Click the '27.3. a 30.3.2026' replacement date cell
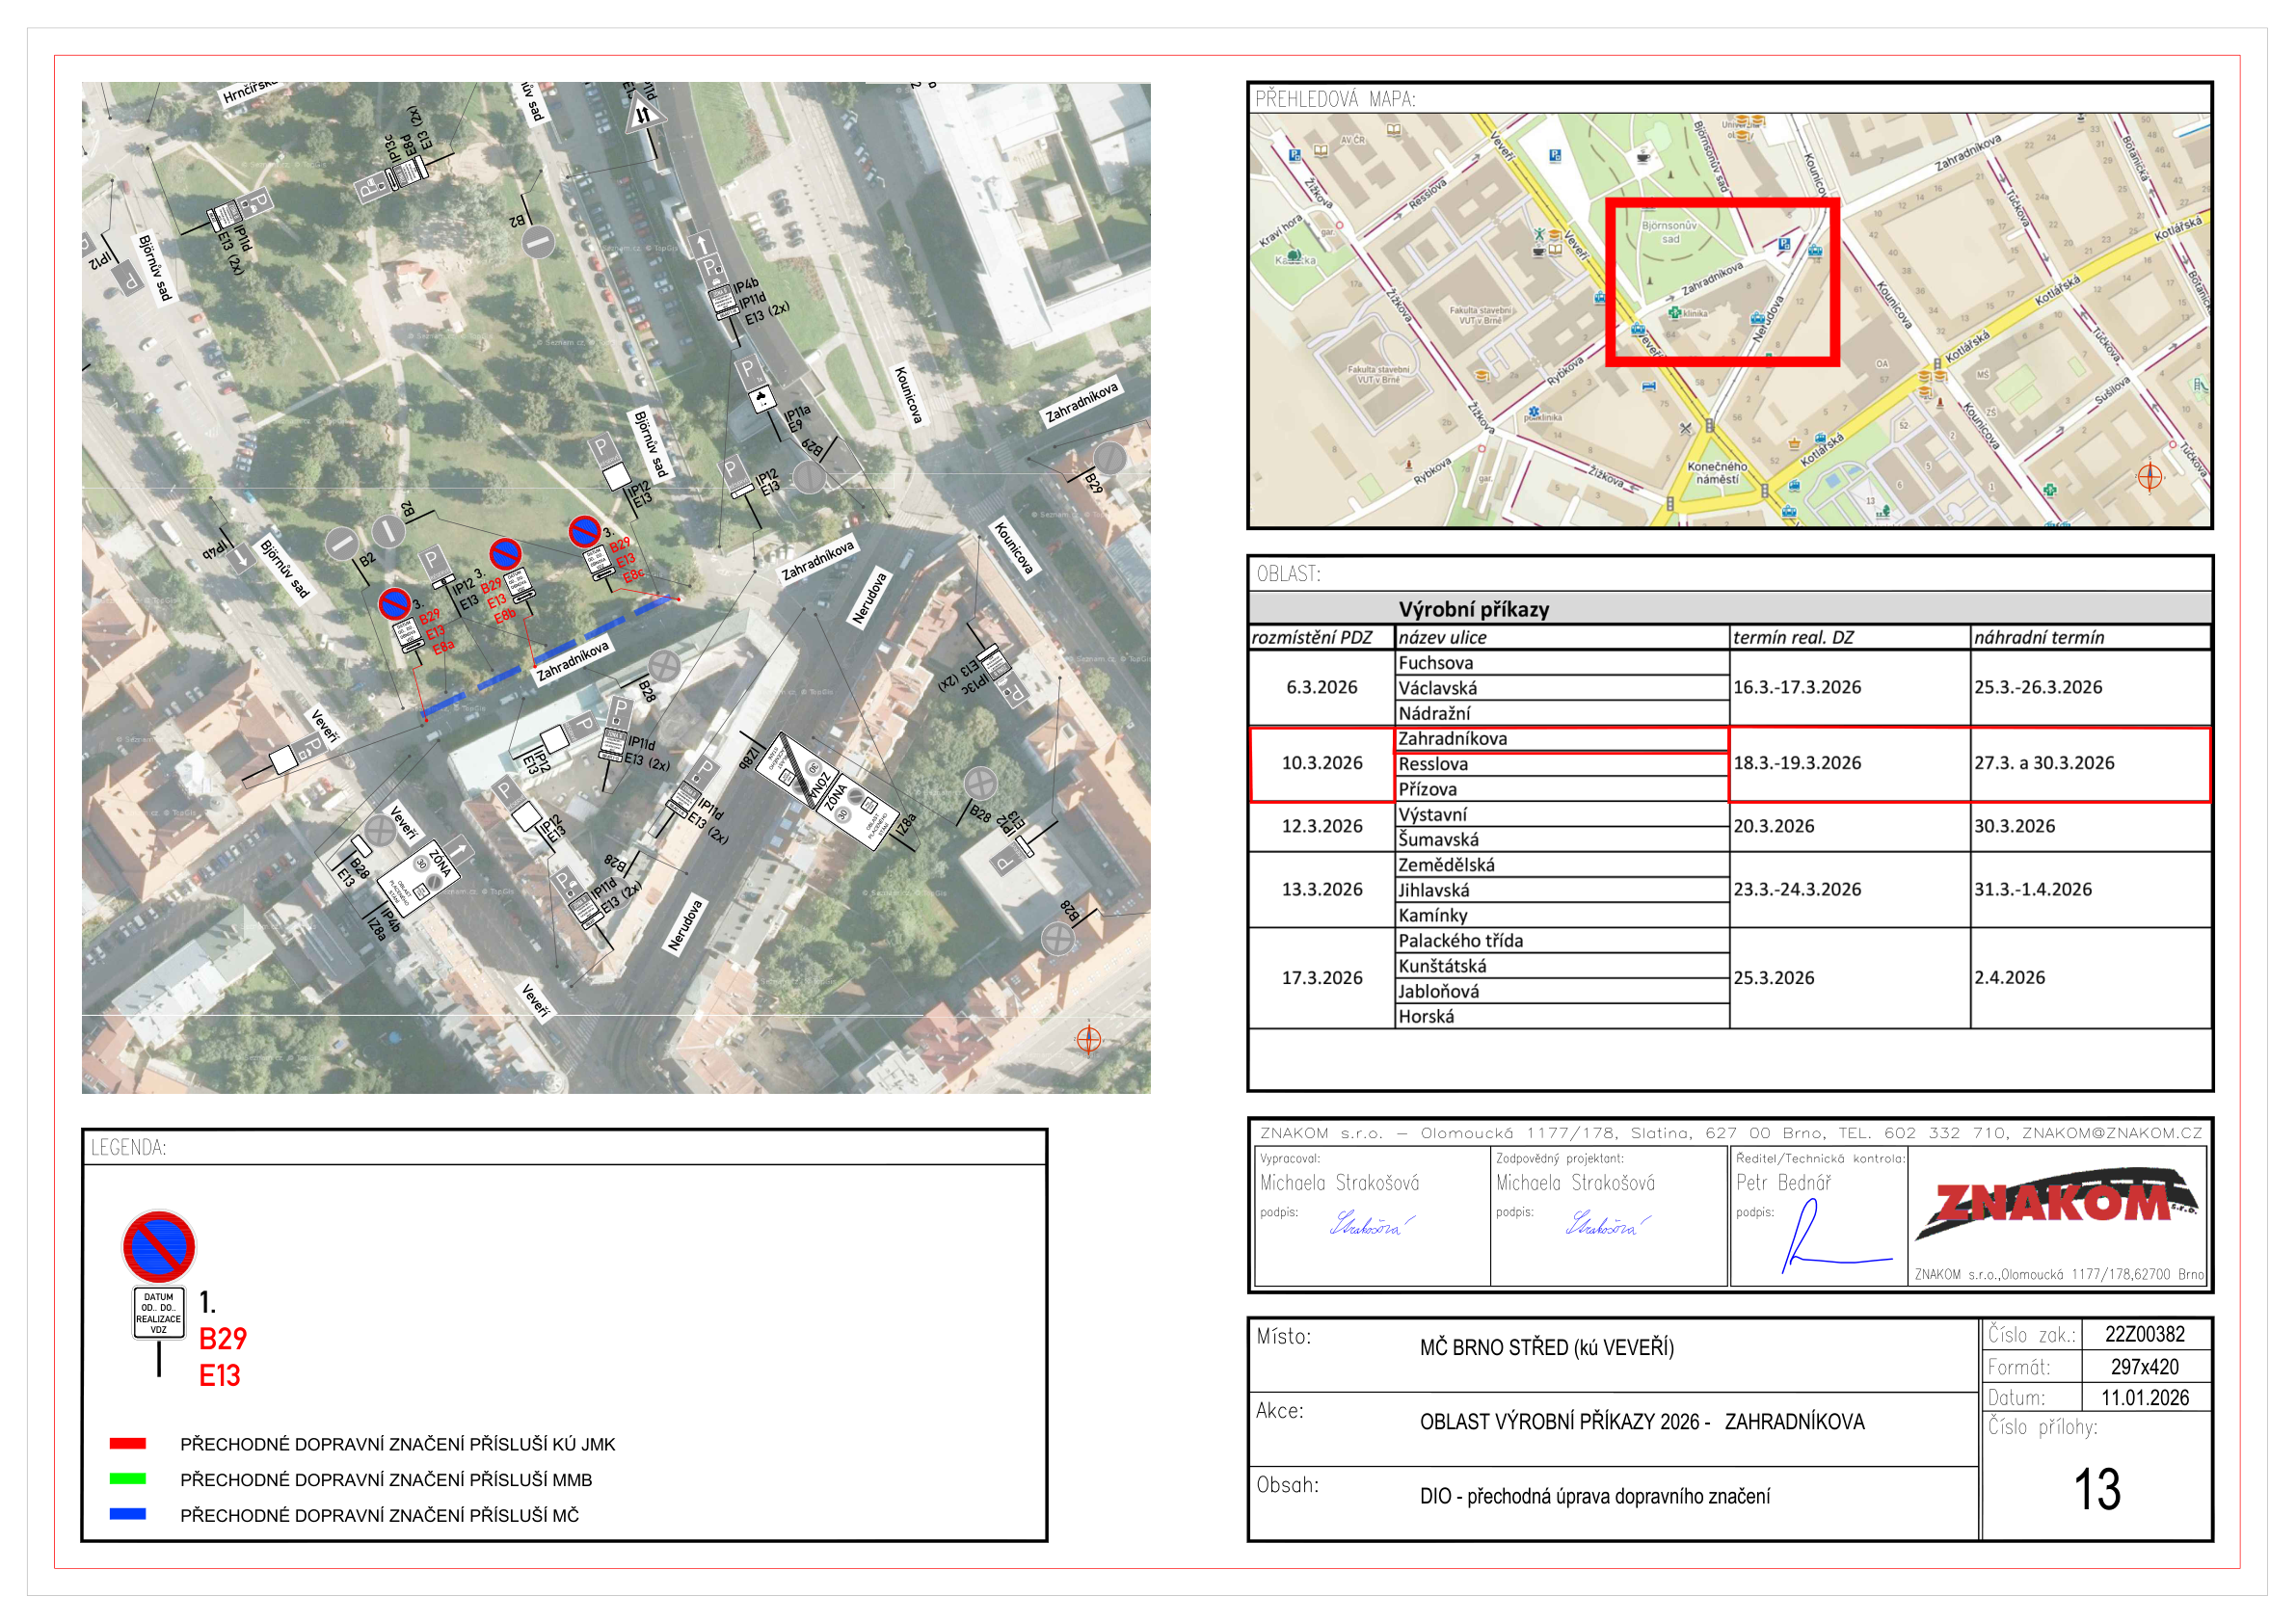2296x1623 pixels. click(x=2091, y=763)
